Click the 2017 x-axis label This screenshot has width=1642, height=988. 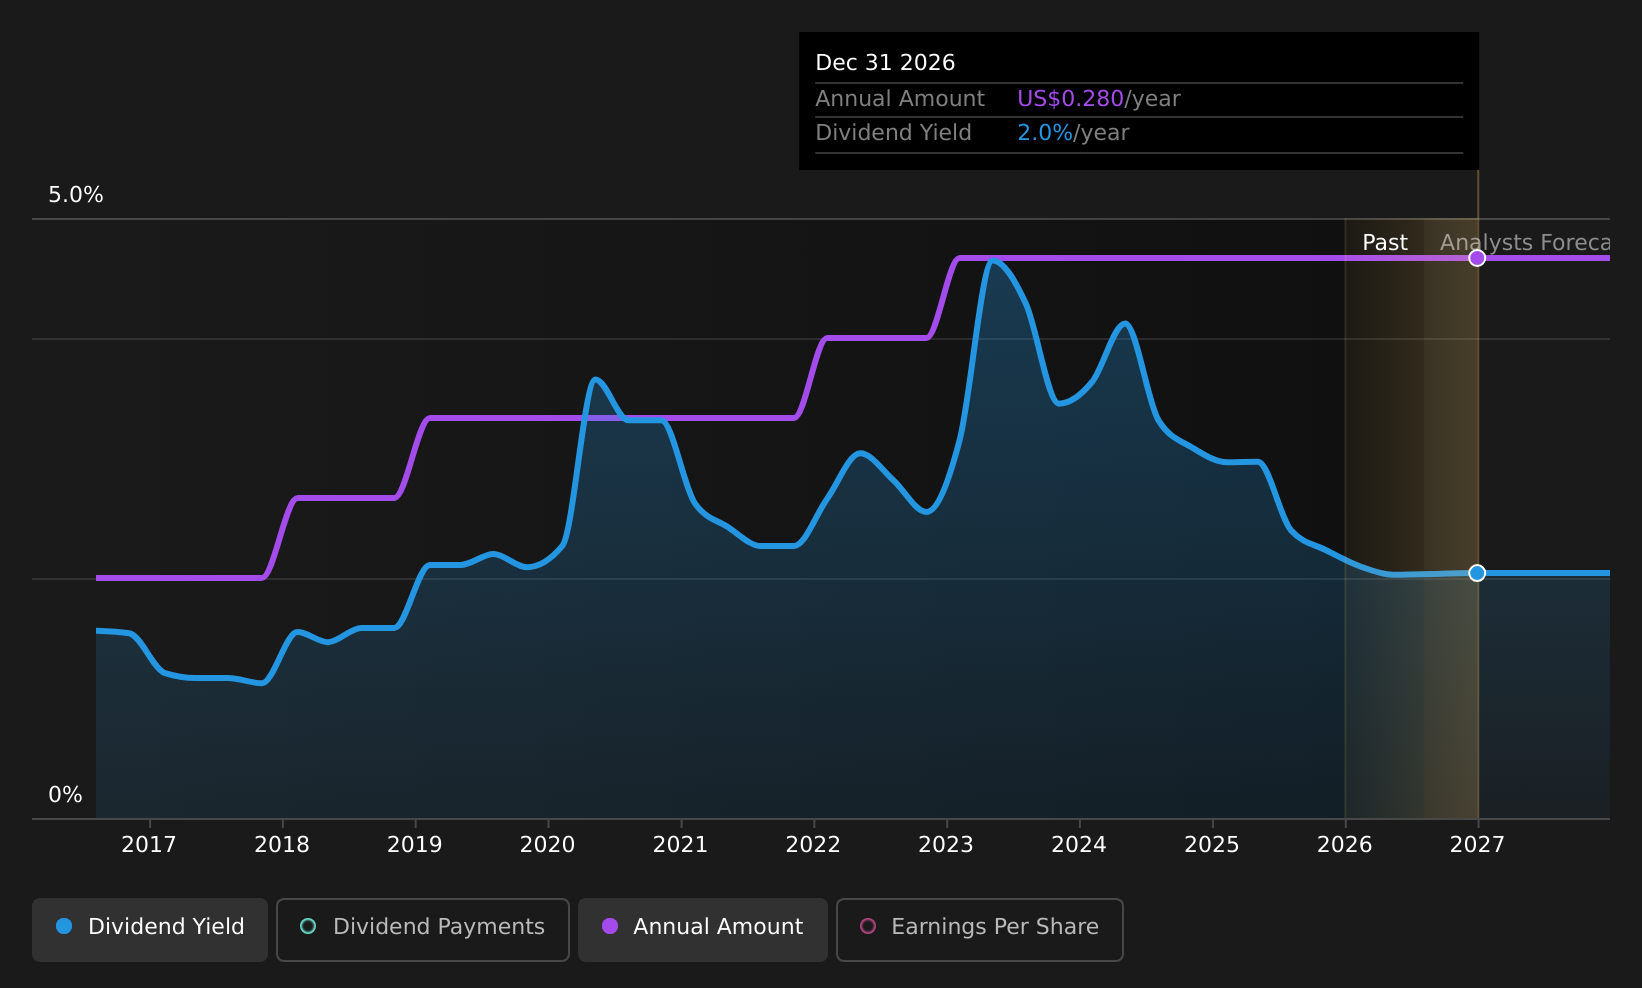pos(149,845)
